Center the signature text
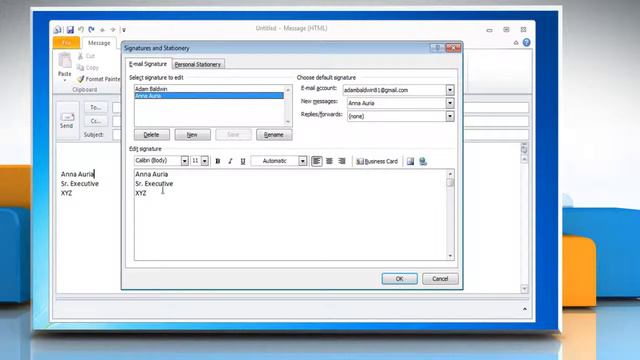 coord(329,161)
